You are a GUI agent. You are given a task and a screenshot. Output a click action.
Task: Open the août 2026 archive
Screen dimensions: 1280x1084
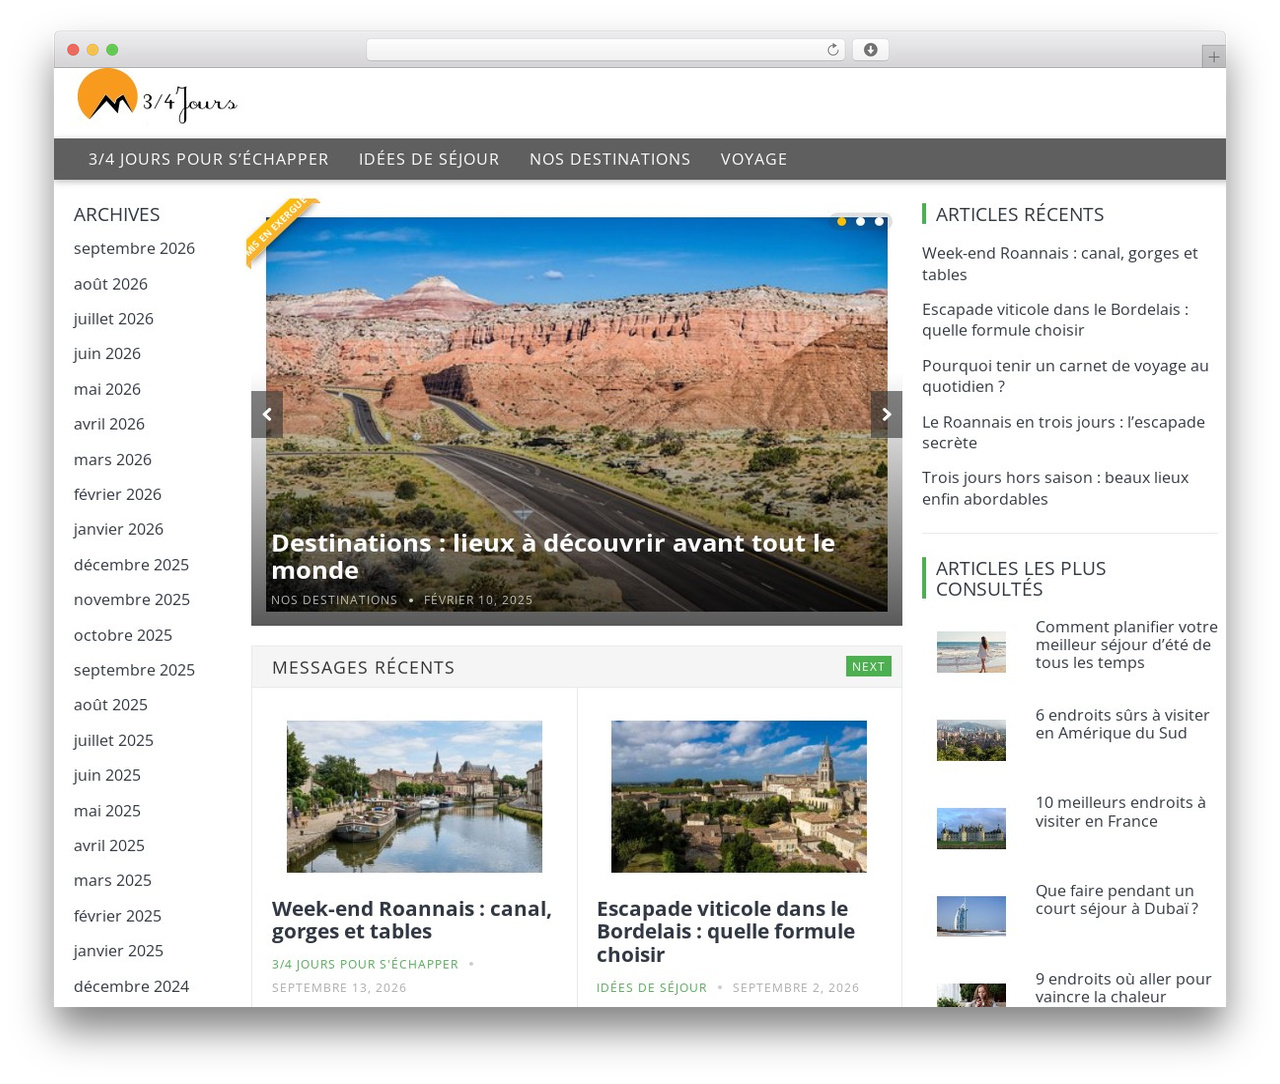pyautogui.click(x=111, y=284)
